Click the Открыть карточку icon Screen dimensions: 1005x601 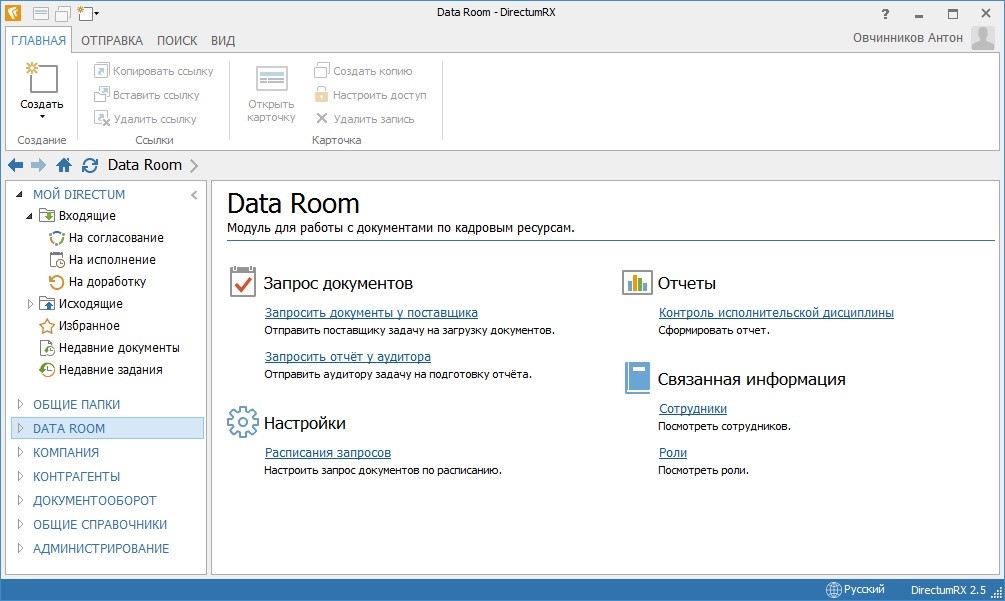click(272, 78)
